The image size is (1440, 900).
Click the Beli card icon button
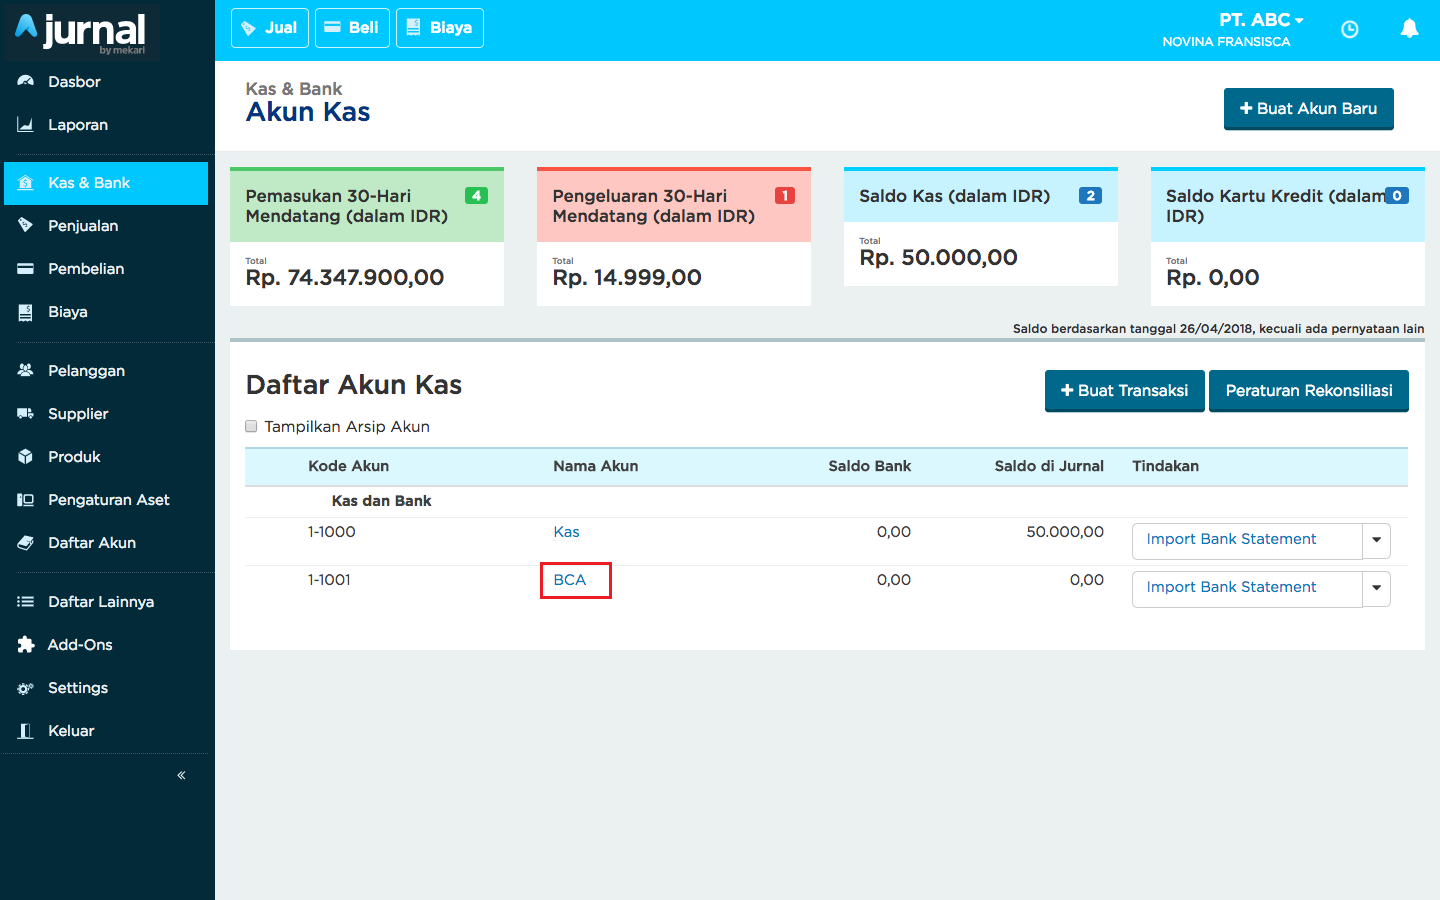[352, 28]
